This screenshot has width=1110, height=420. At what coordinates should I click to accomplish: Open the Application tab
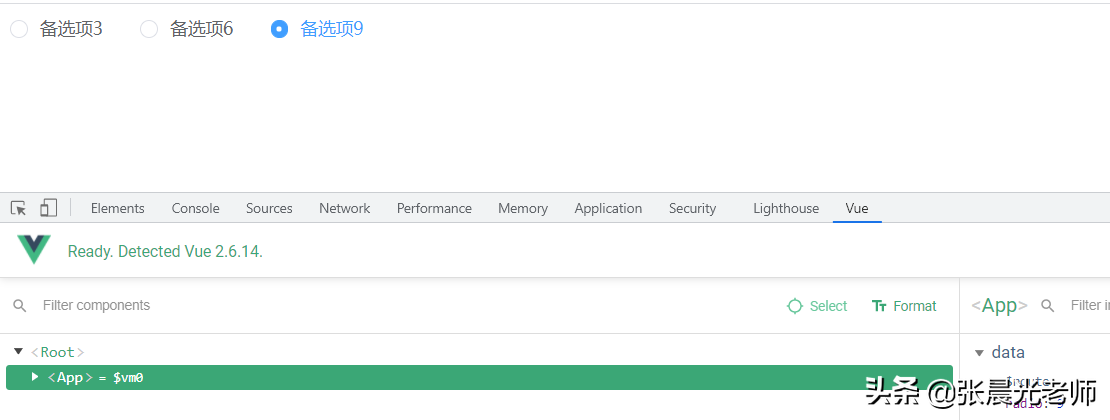(608, 208)
